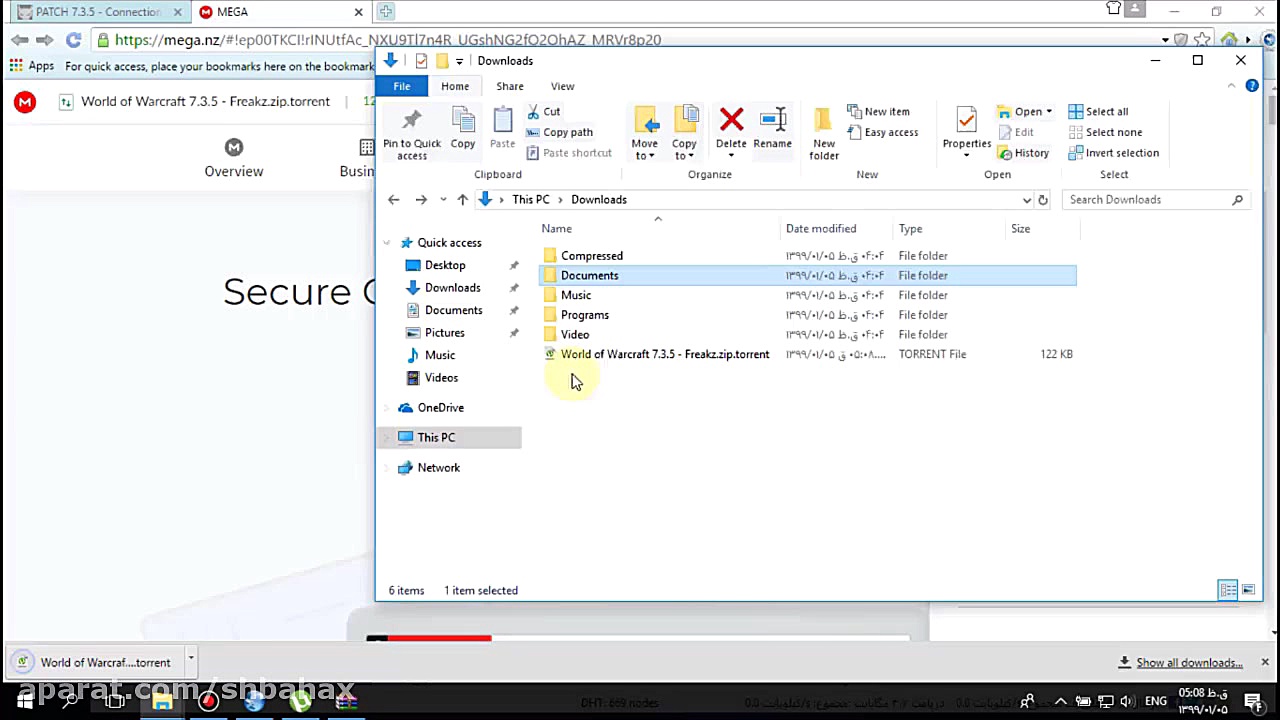Image resolution: width=1280 pixels, height=720 pixels.
Task: Select Desktop in Quick access
Action: click(445, 266)
